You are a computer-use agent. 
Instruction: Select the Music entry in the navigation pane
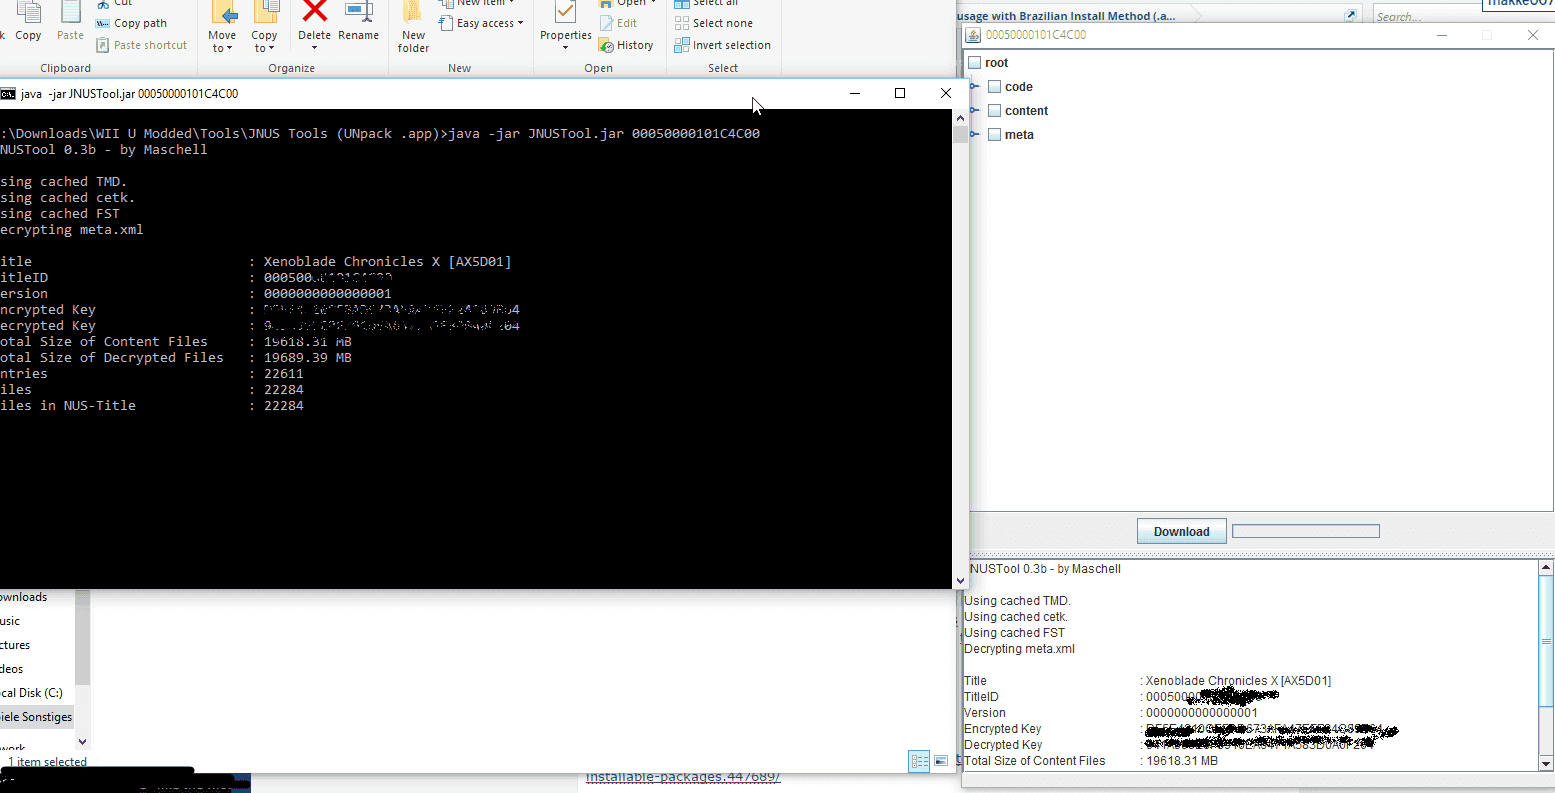tap(10, 621)
